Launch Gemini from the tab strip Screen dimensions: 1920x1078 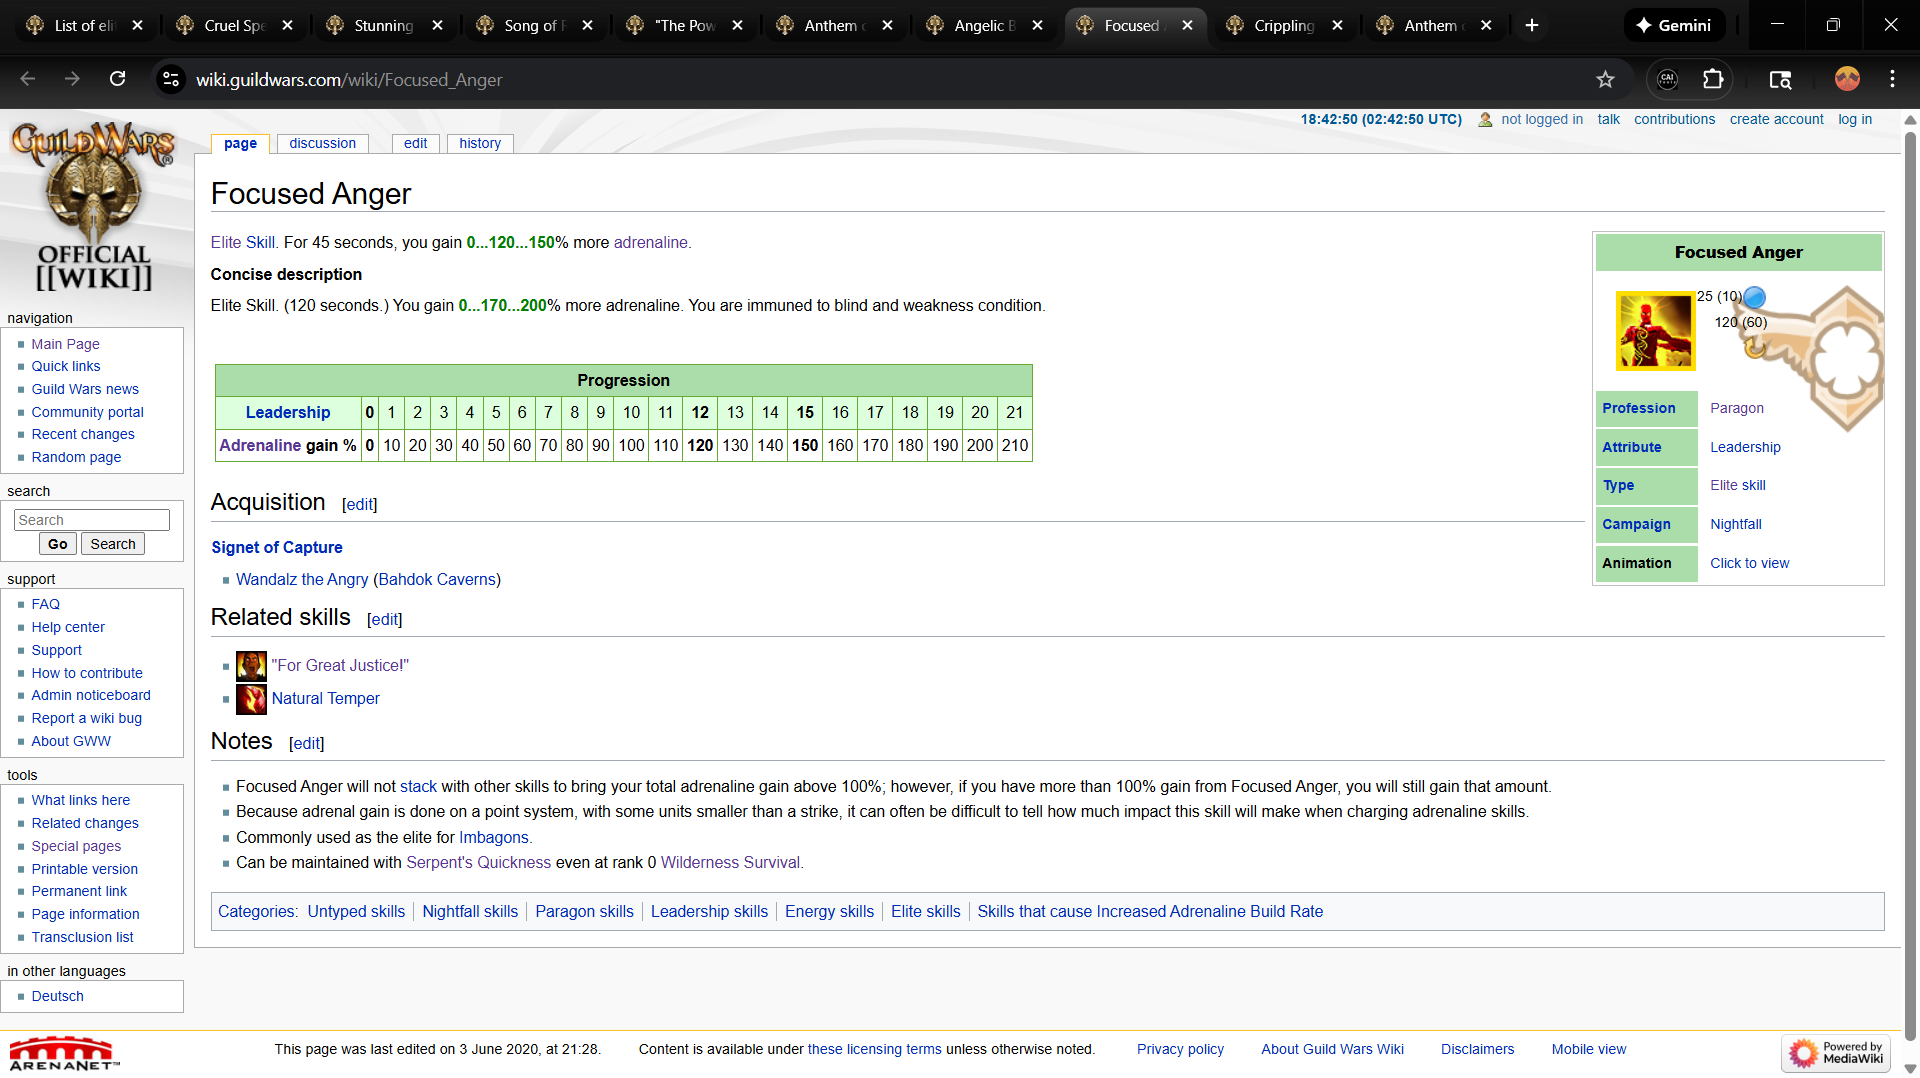tap(1673, 25)
